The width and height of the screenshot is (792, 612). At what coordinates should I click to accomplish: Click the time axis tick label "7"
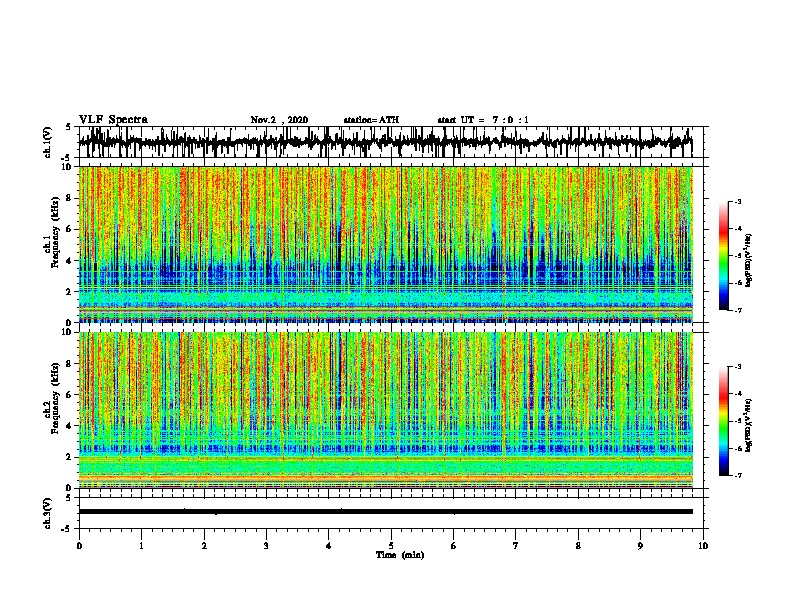[x=516, y=546]
